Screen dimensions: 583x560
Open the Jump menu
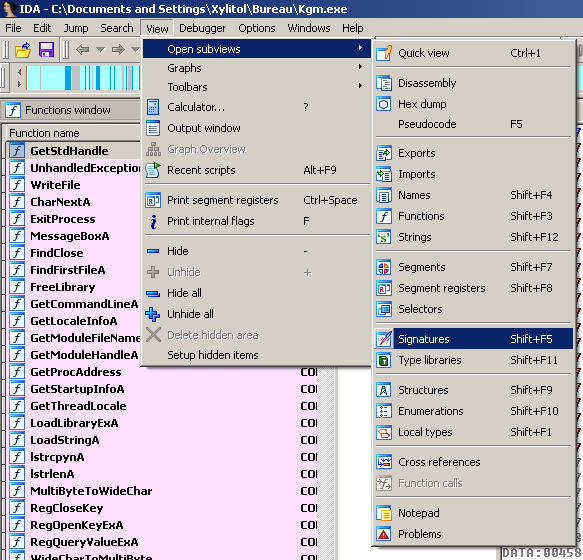click(x=76, y=28)
